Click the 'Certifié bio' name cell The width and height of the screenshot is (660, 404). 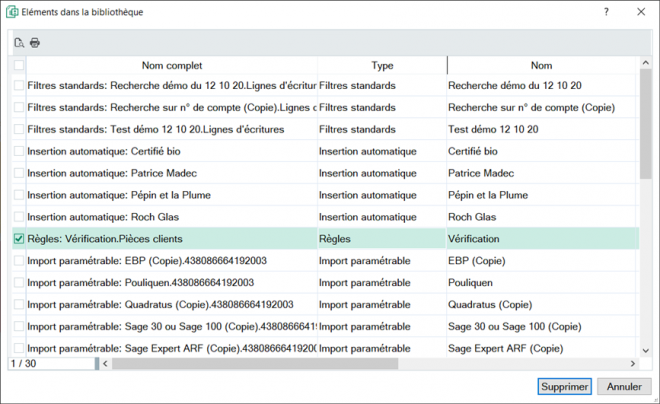pos(543,151)
